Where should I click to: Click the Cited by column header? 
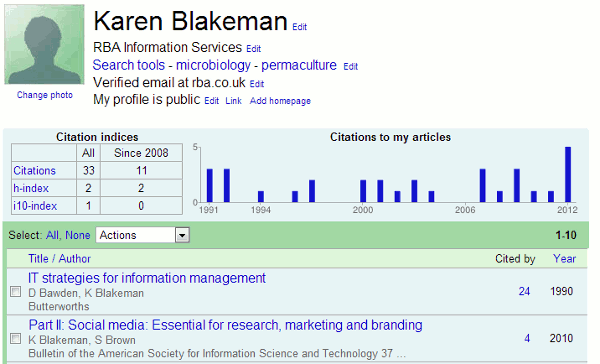[x=515, y=259]
